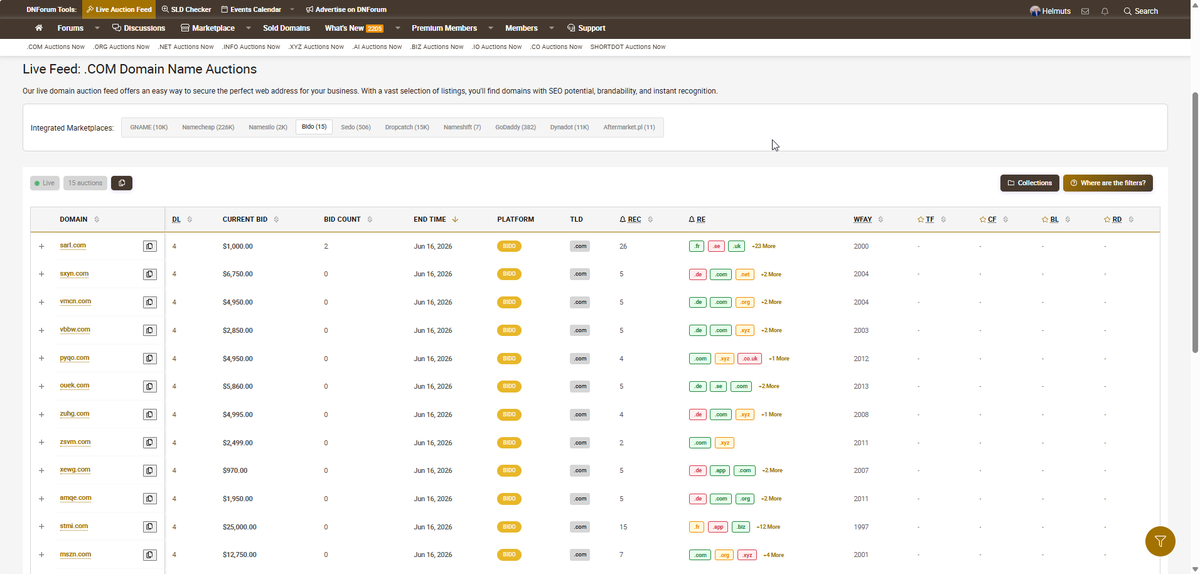Click the Home icon in the main navigation

point(38,28)
